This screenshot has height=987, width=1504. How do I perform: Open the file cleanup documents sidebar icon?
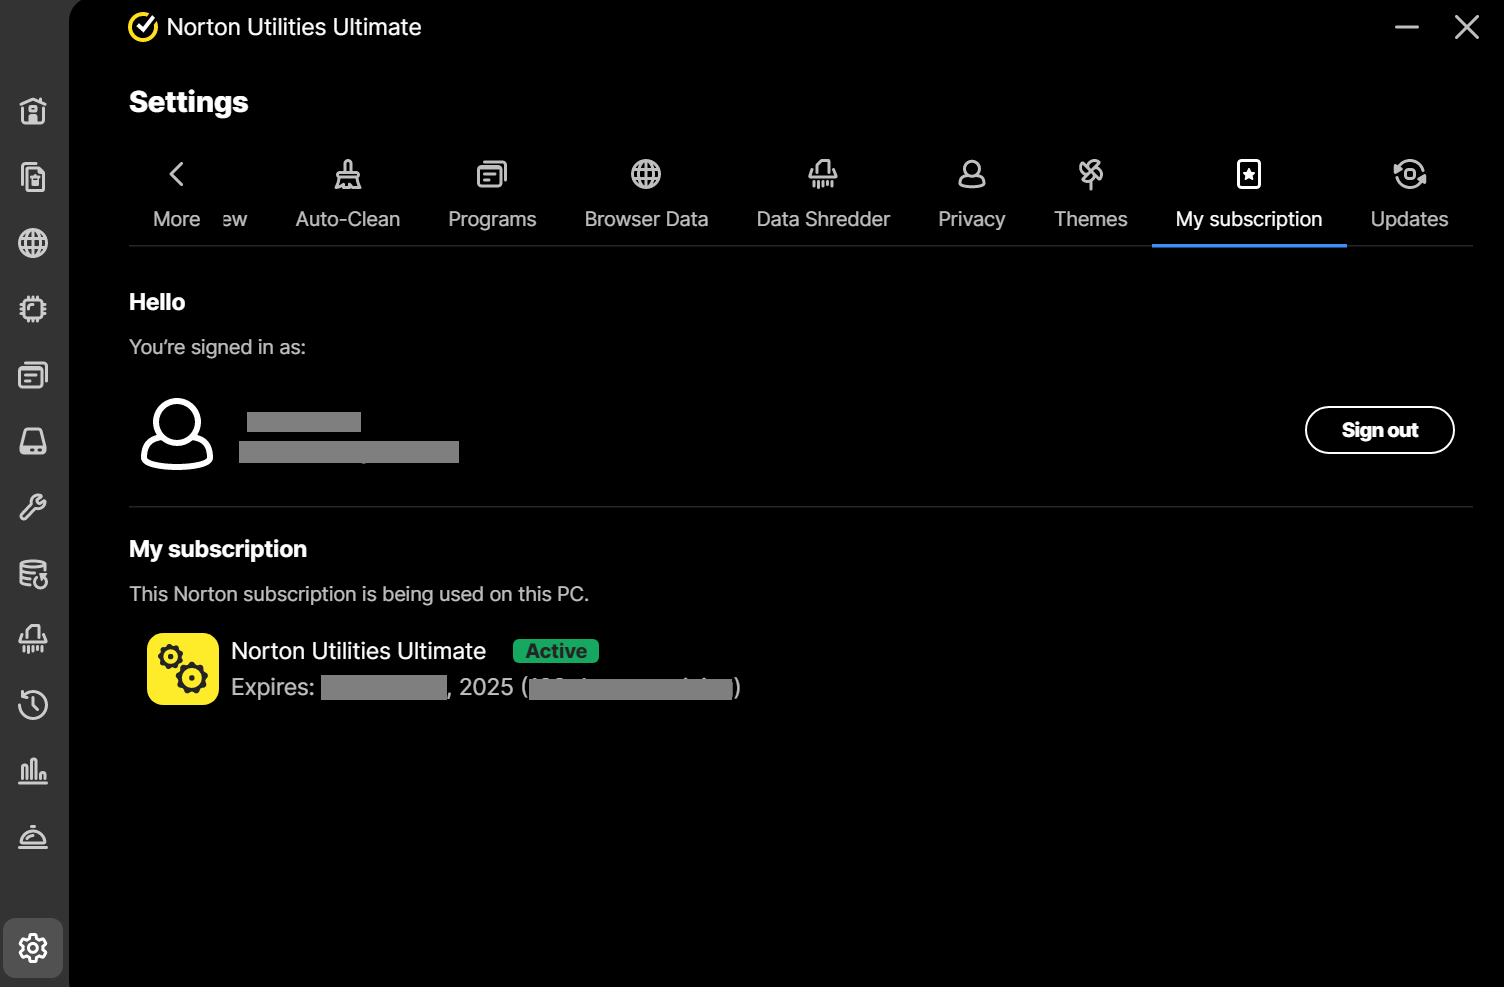pos(33,177)
